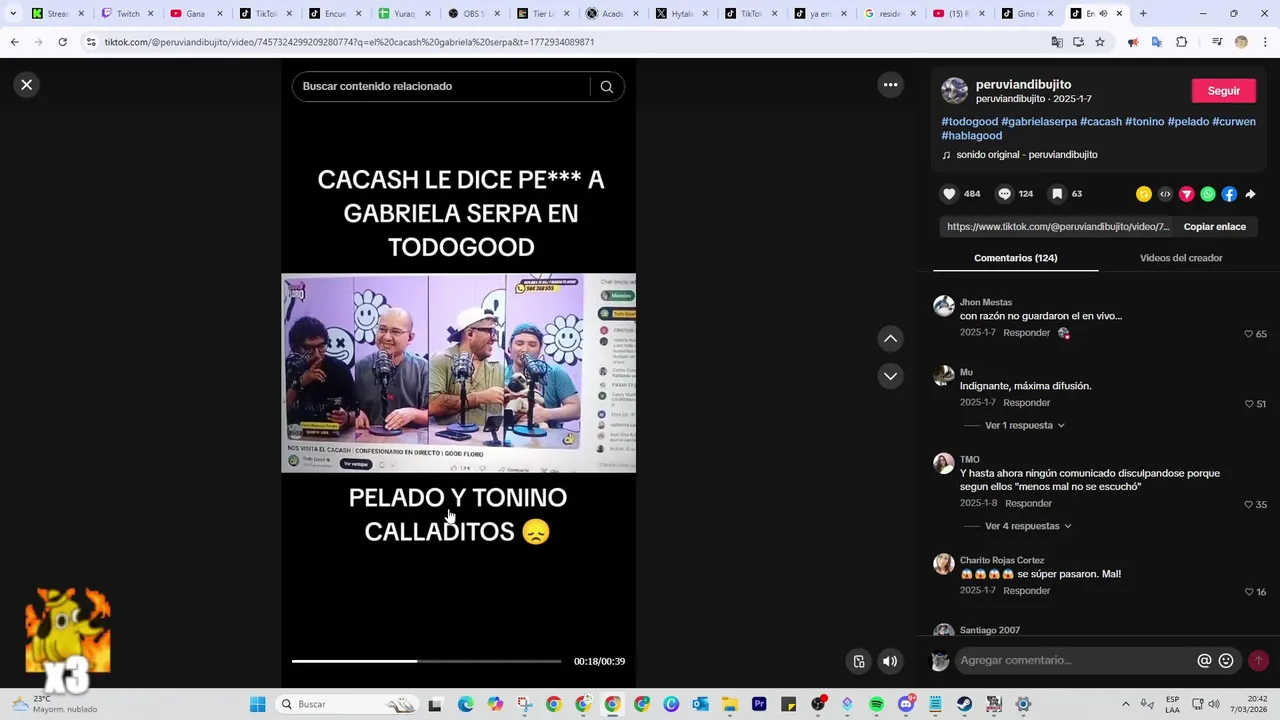Click the red post comment arrow
1280x720 pixels.
[x=1258, y=660]
